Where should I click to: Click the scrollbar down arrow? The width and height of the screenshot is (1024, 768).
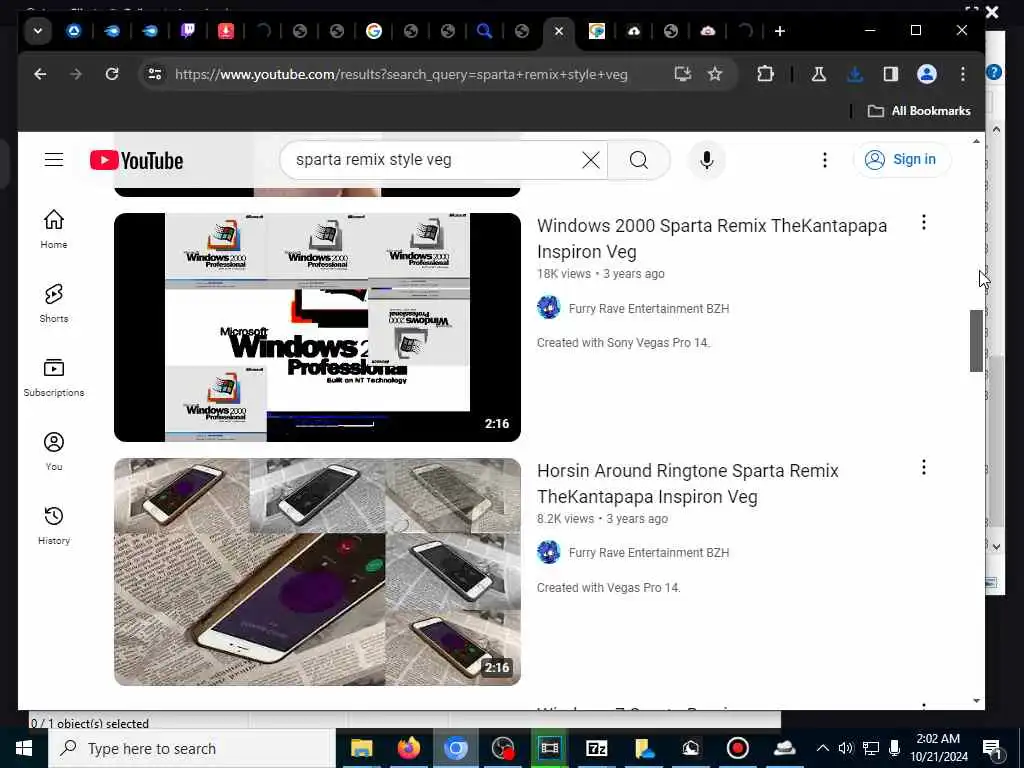pos(976,701)
